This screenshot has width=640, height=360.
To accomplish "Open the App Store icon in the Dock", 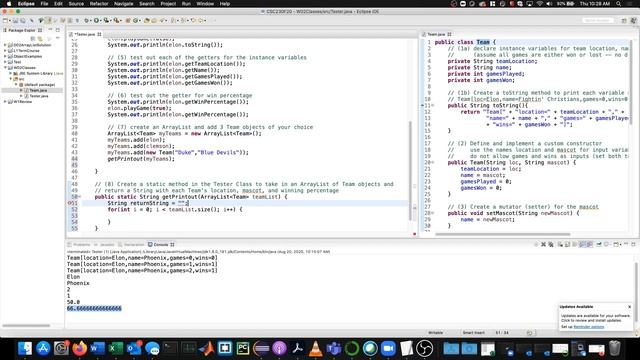I will coord(43,348).
